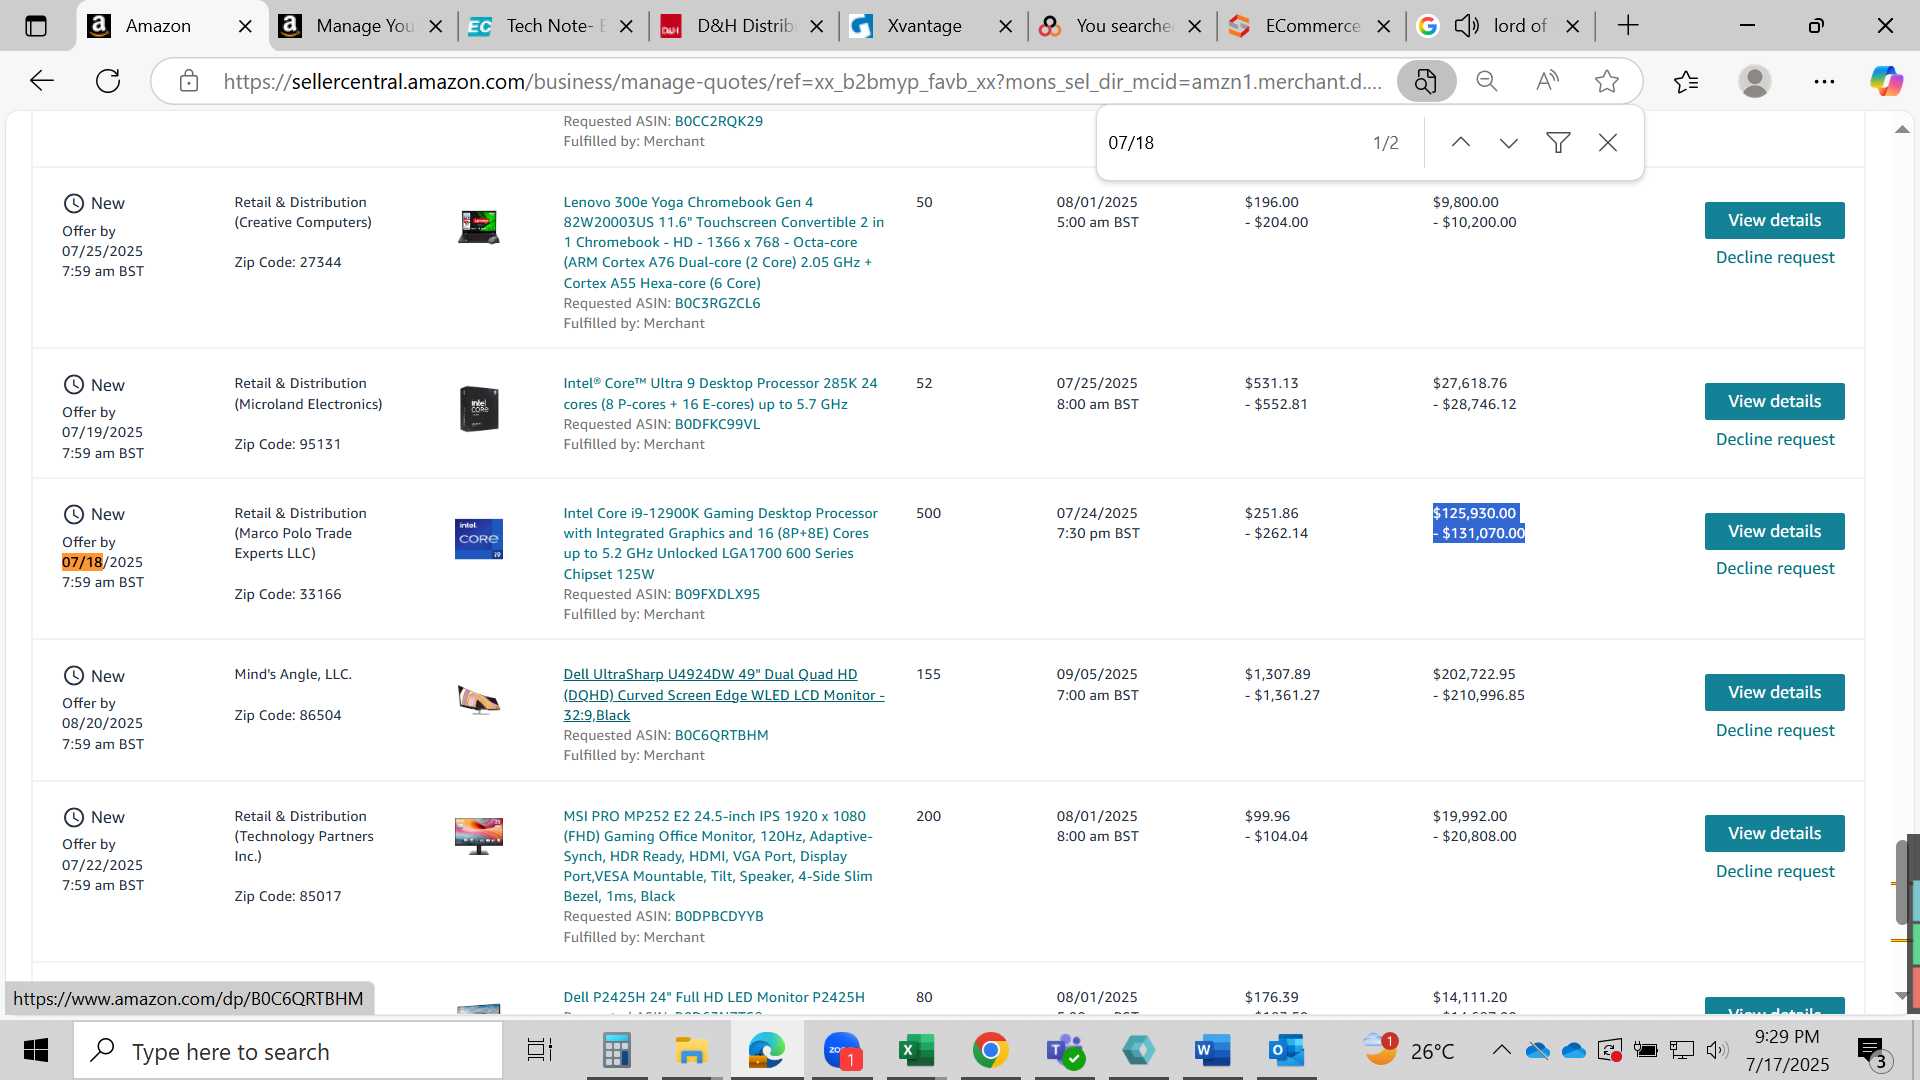1920x1080 pixels.
Task: Decline request for Intel Ultra 9 285K
Action: click(x=1774, y=440)
